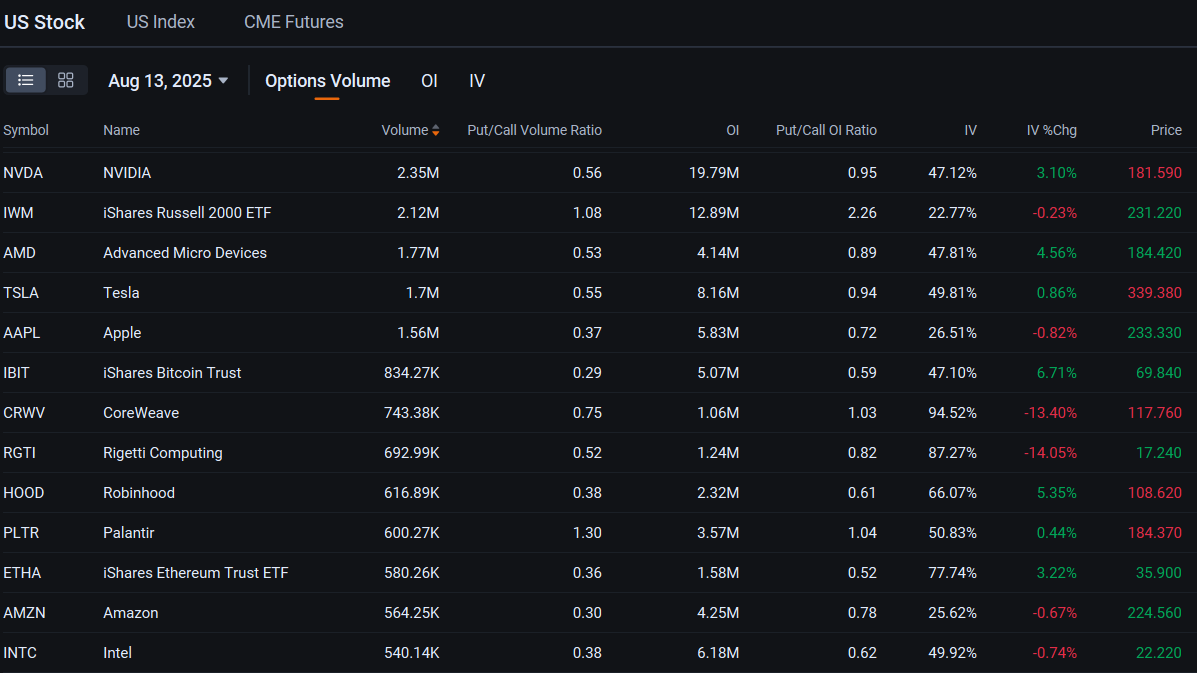Click the Tesla company name

click(x=121, y=293)
